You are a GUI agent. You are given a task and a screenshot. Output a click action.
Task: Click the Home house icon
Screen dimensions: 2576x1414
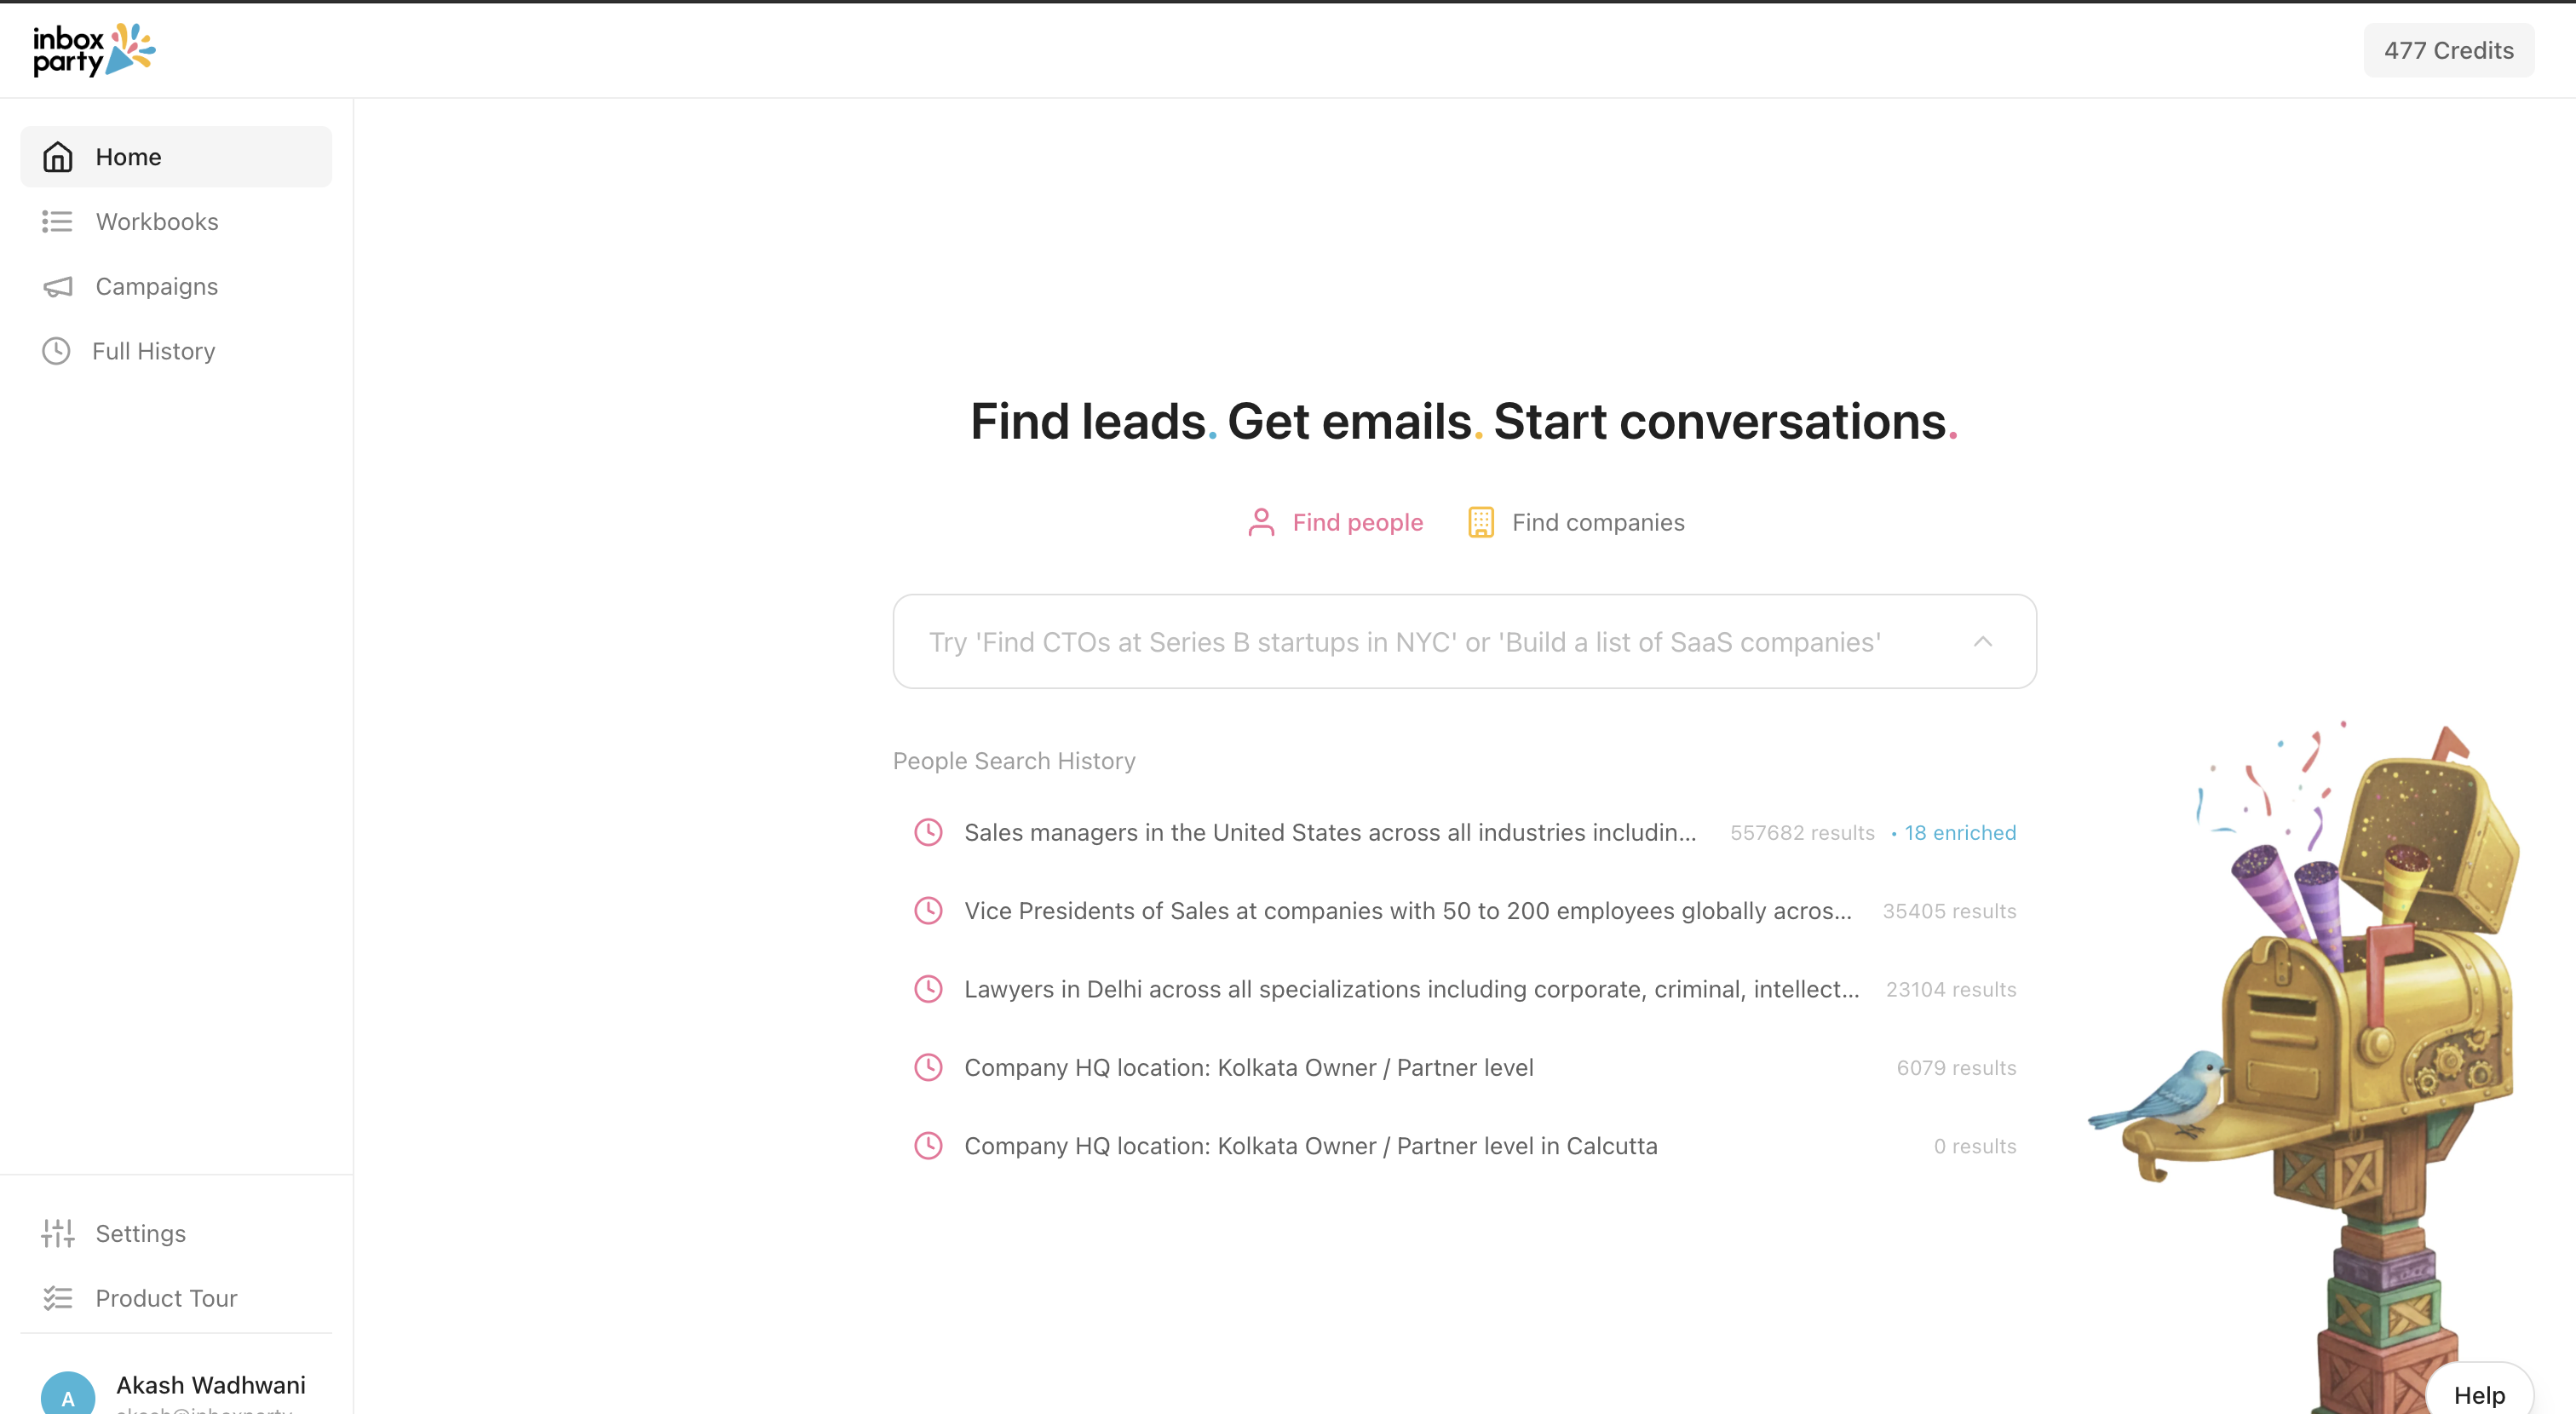tap(58, 157)
